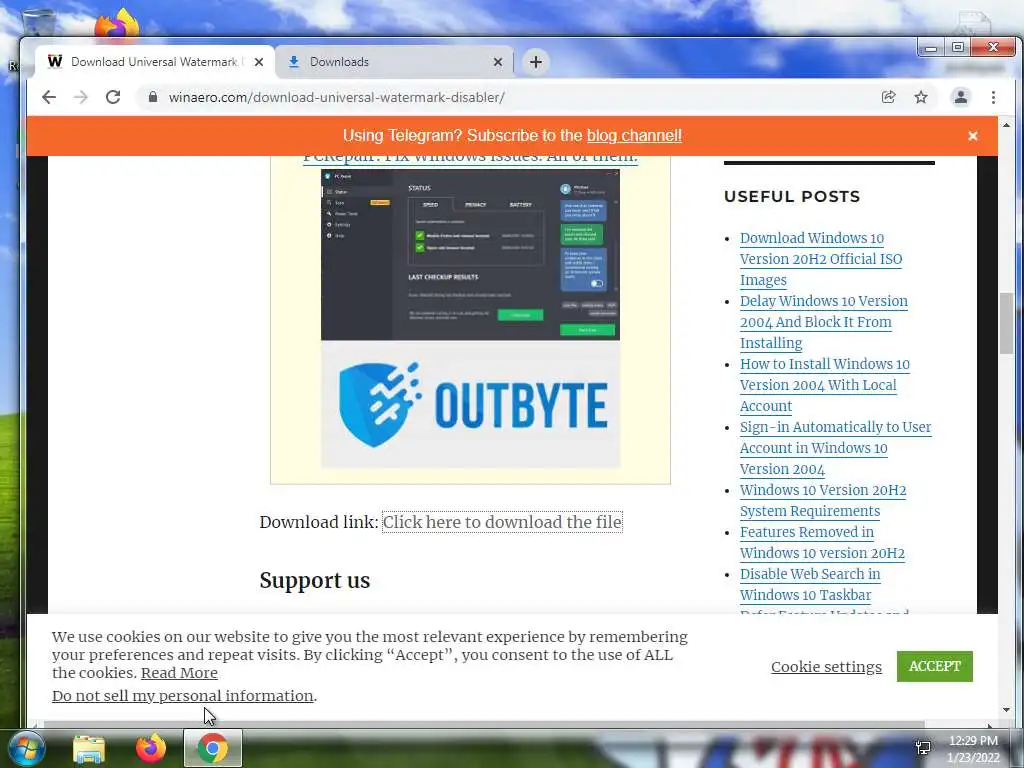Open the cookie Read More link

coord(179,673)
